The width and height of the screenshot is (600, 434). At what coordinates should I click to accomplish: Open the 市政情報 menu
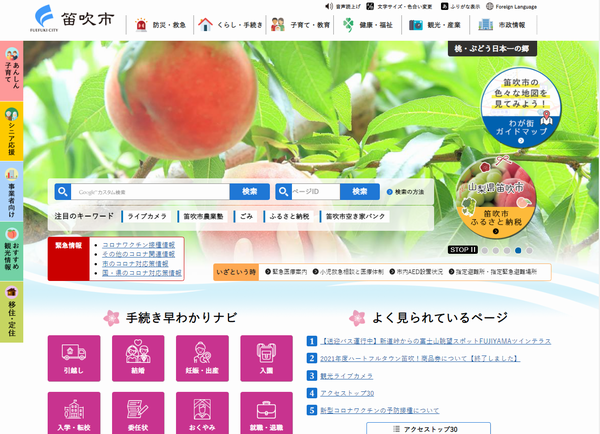tap(503, 25)
